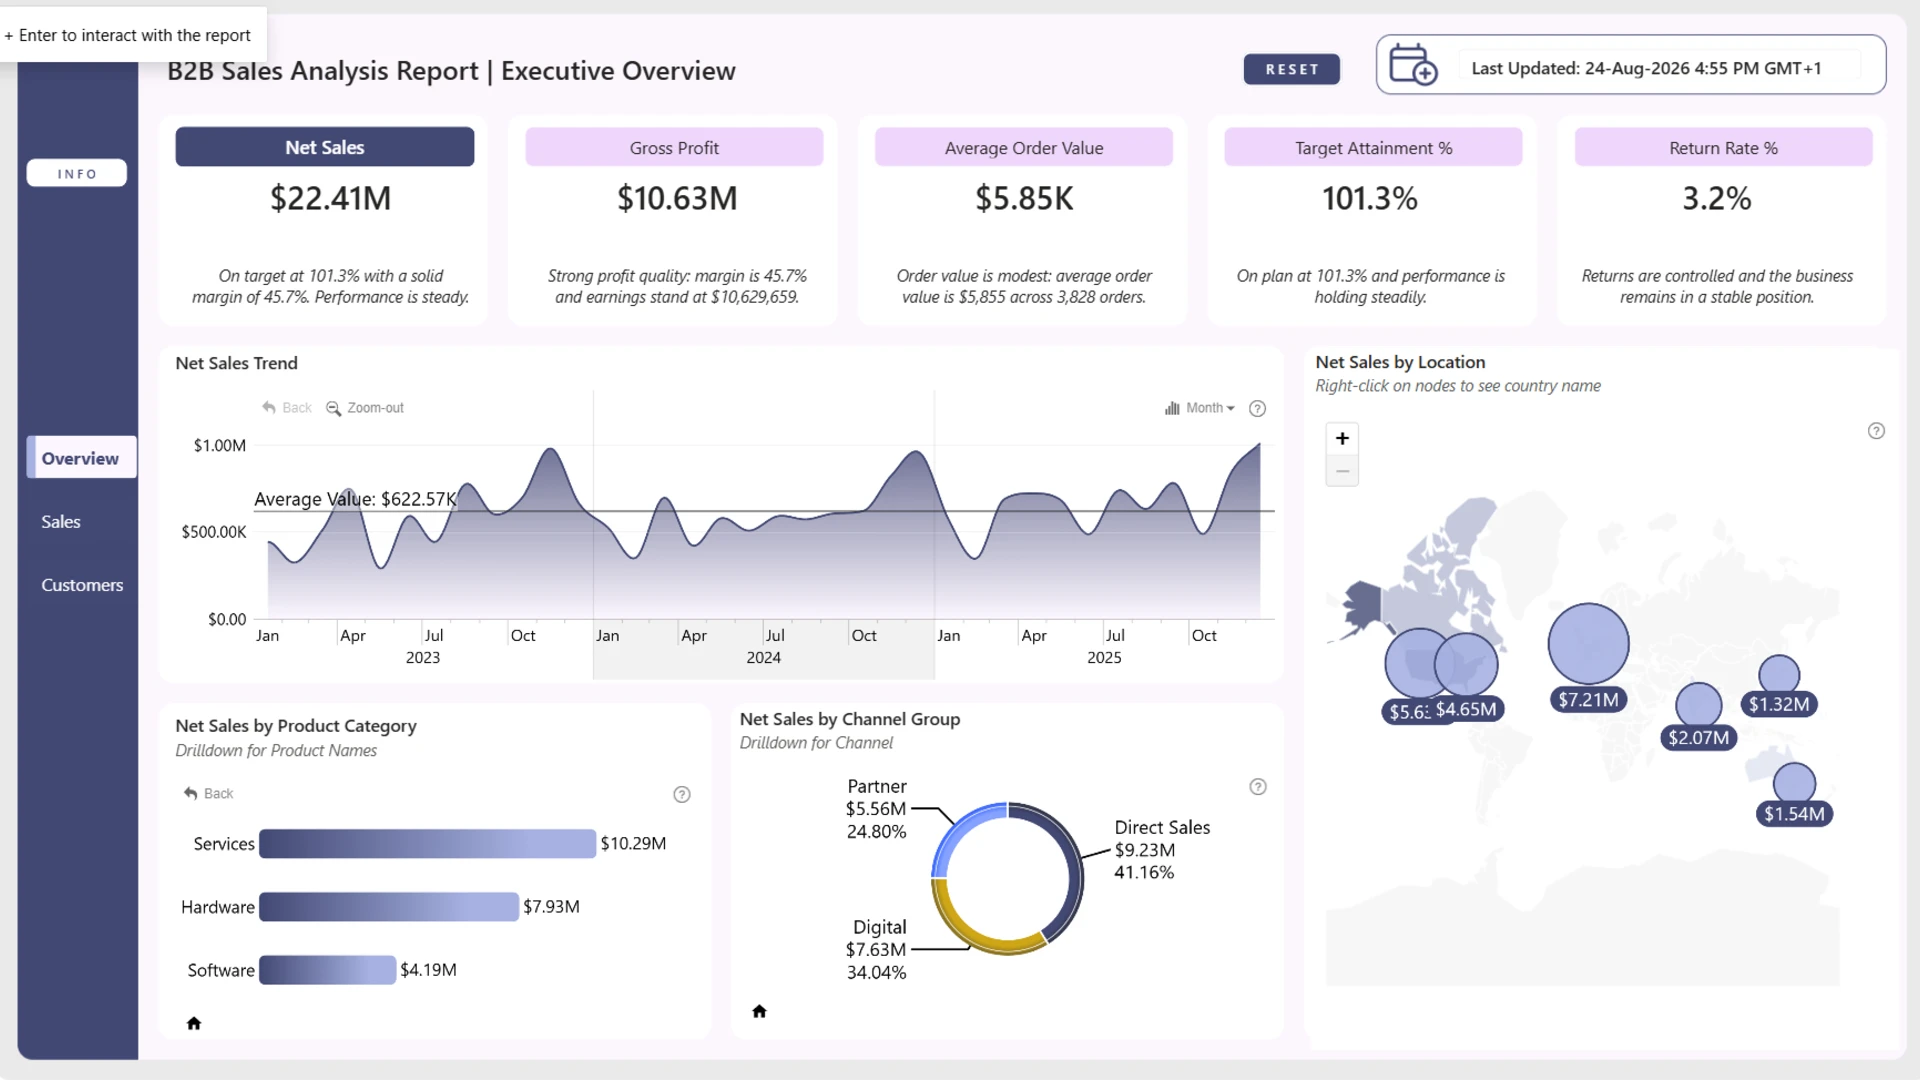Click the Last Updated timestamp text
Viewport: 1920px width, 1080px height.
pyautogui.click(x=1646, y=68)
